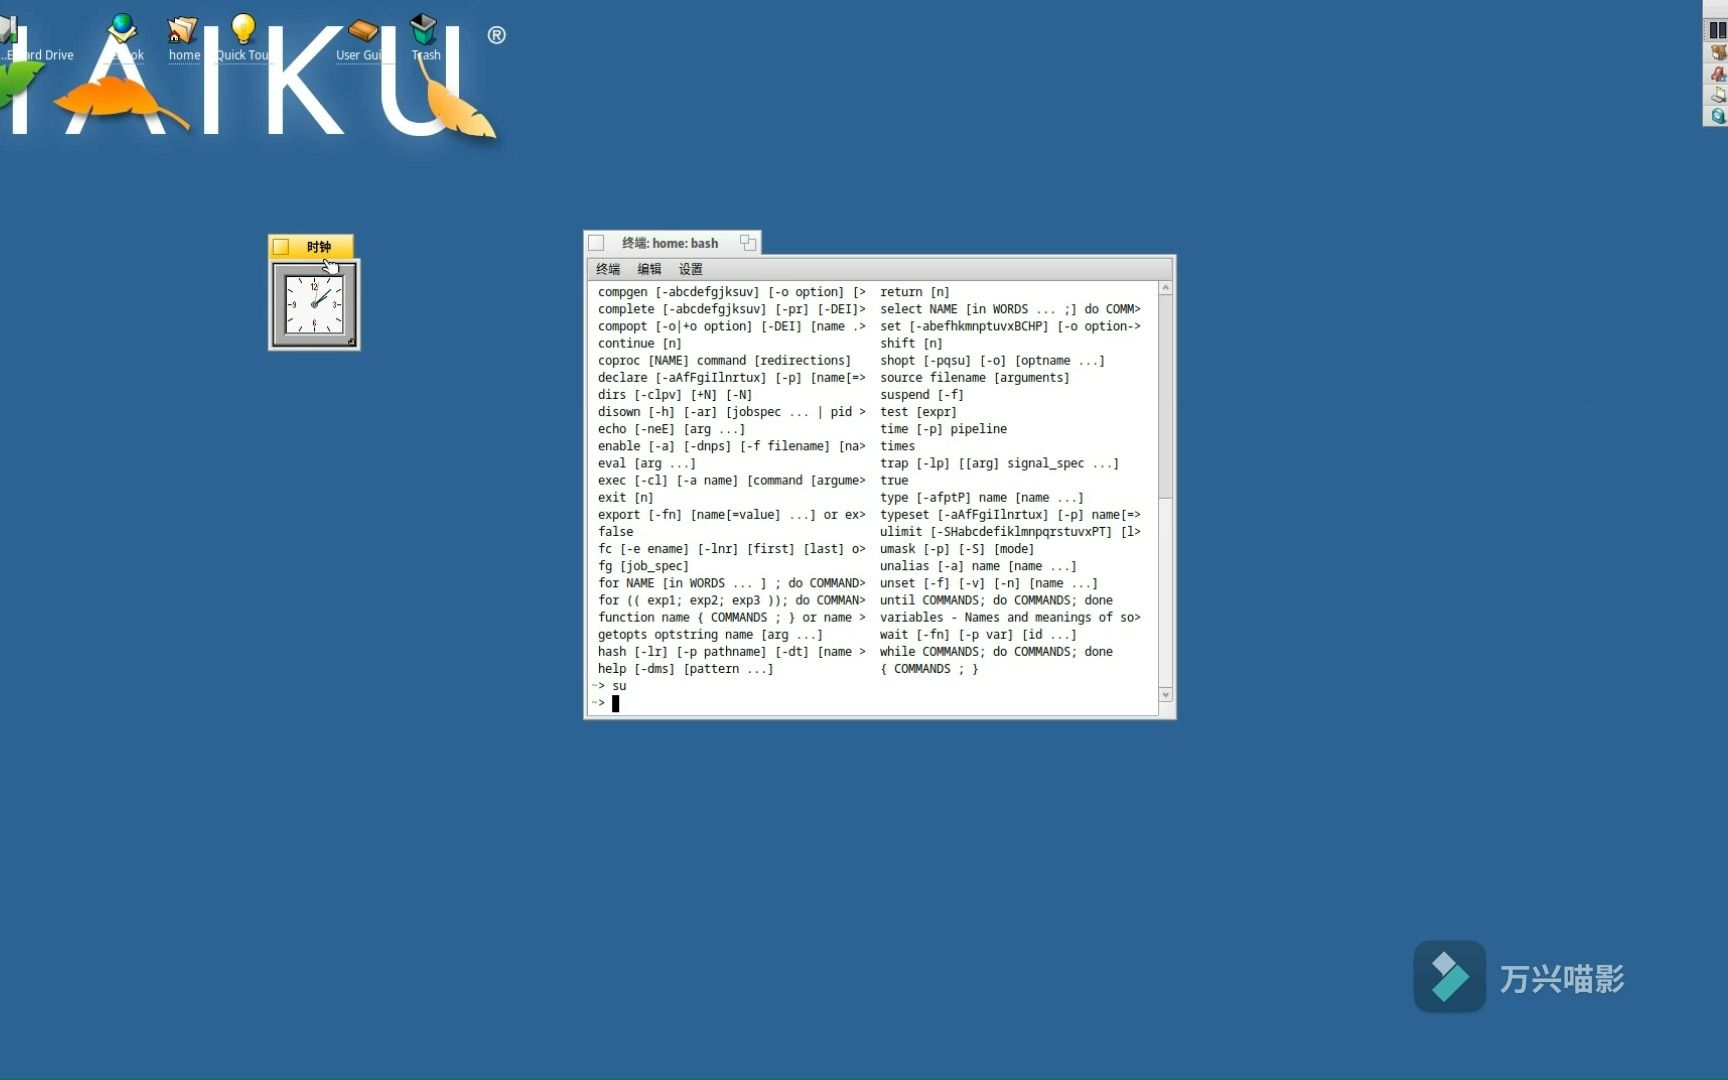The image size is (1728, 1080).
Task: Click the analog clock face
Action: click(314, 304)
